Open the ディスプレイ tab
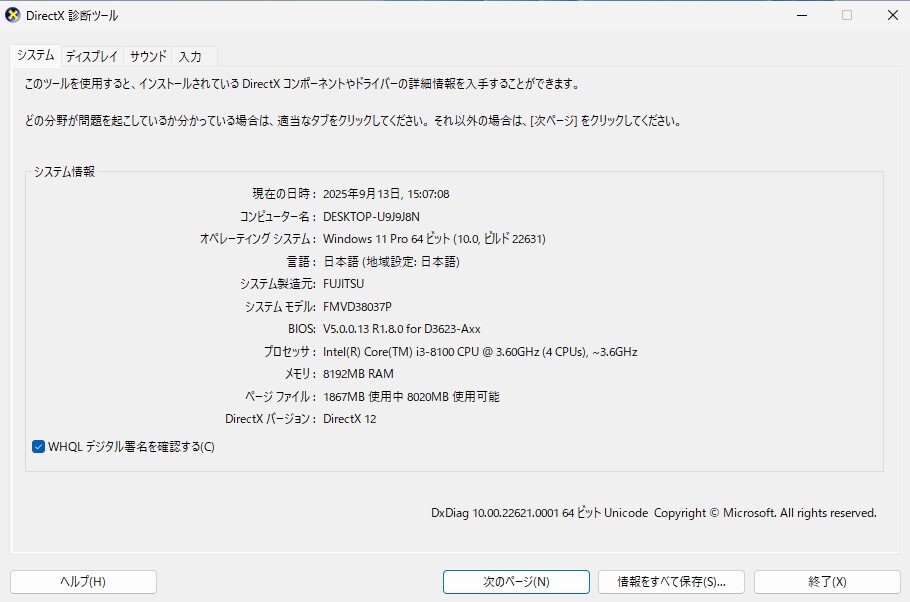The height and width of the screenshot is (602, 910). click(x=92, y=56)
